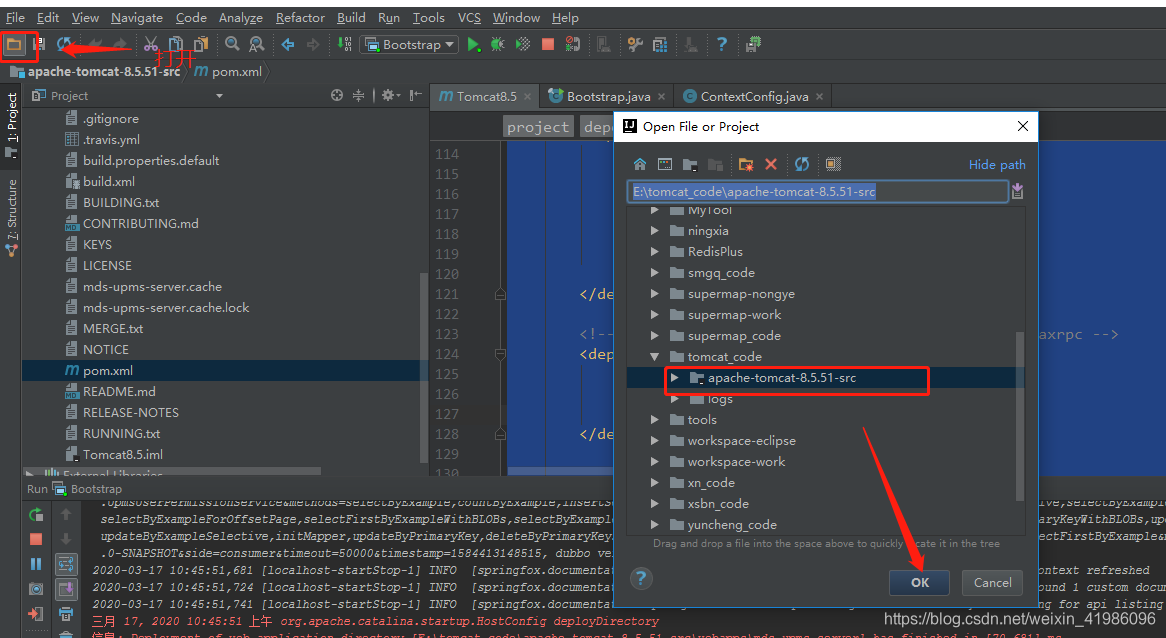Switch to the Tomcat8.5 editor tab
The image size is (1166, 638).
click(x=486, y=97)
